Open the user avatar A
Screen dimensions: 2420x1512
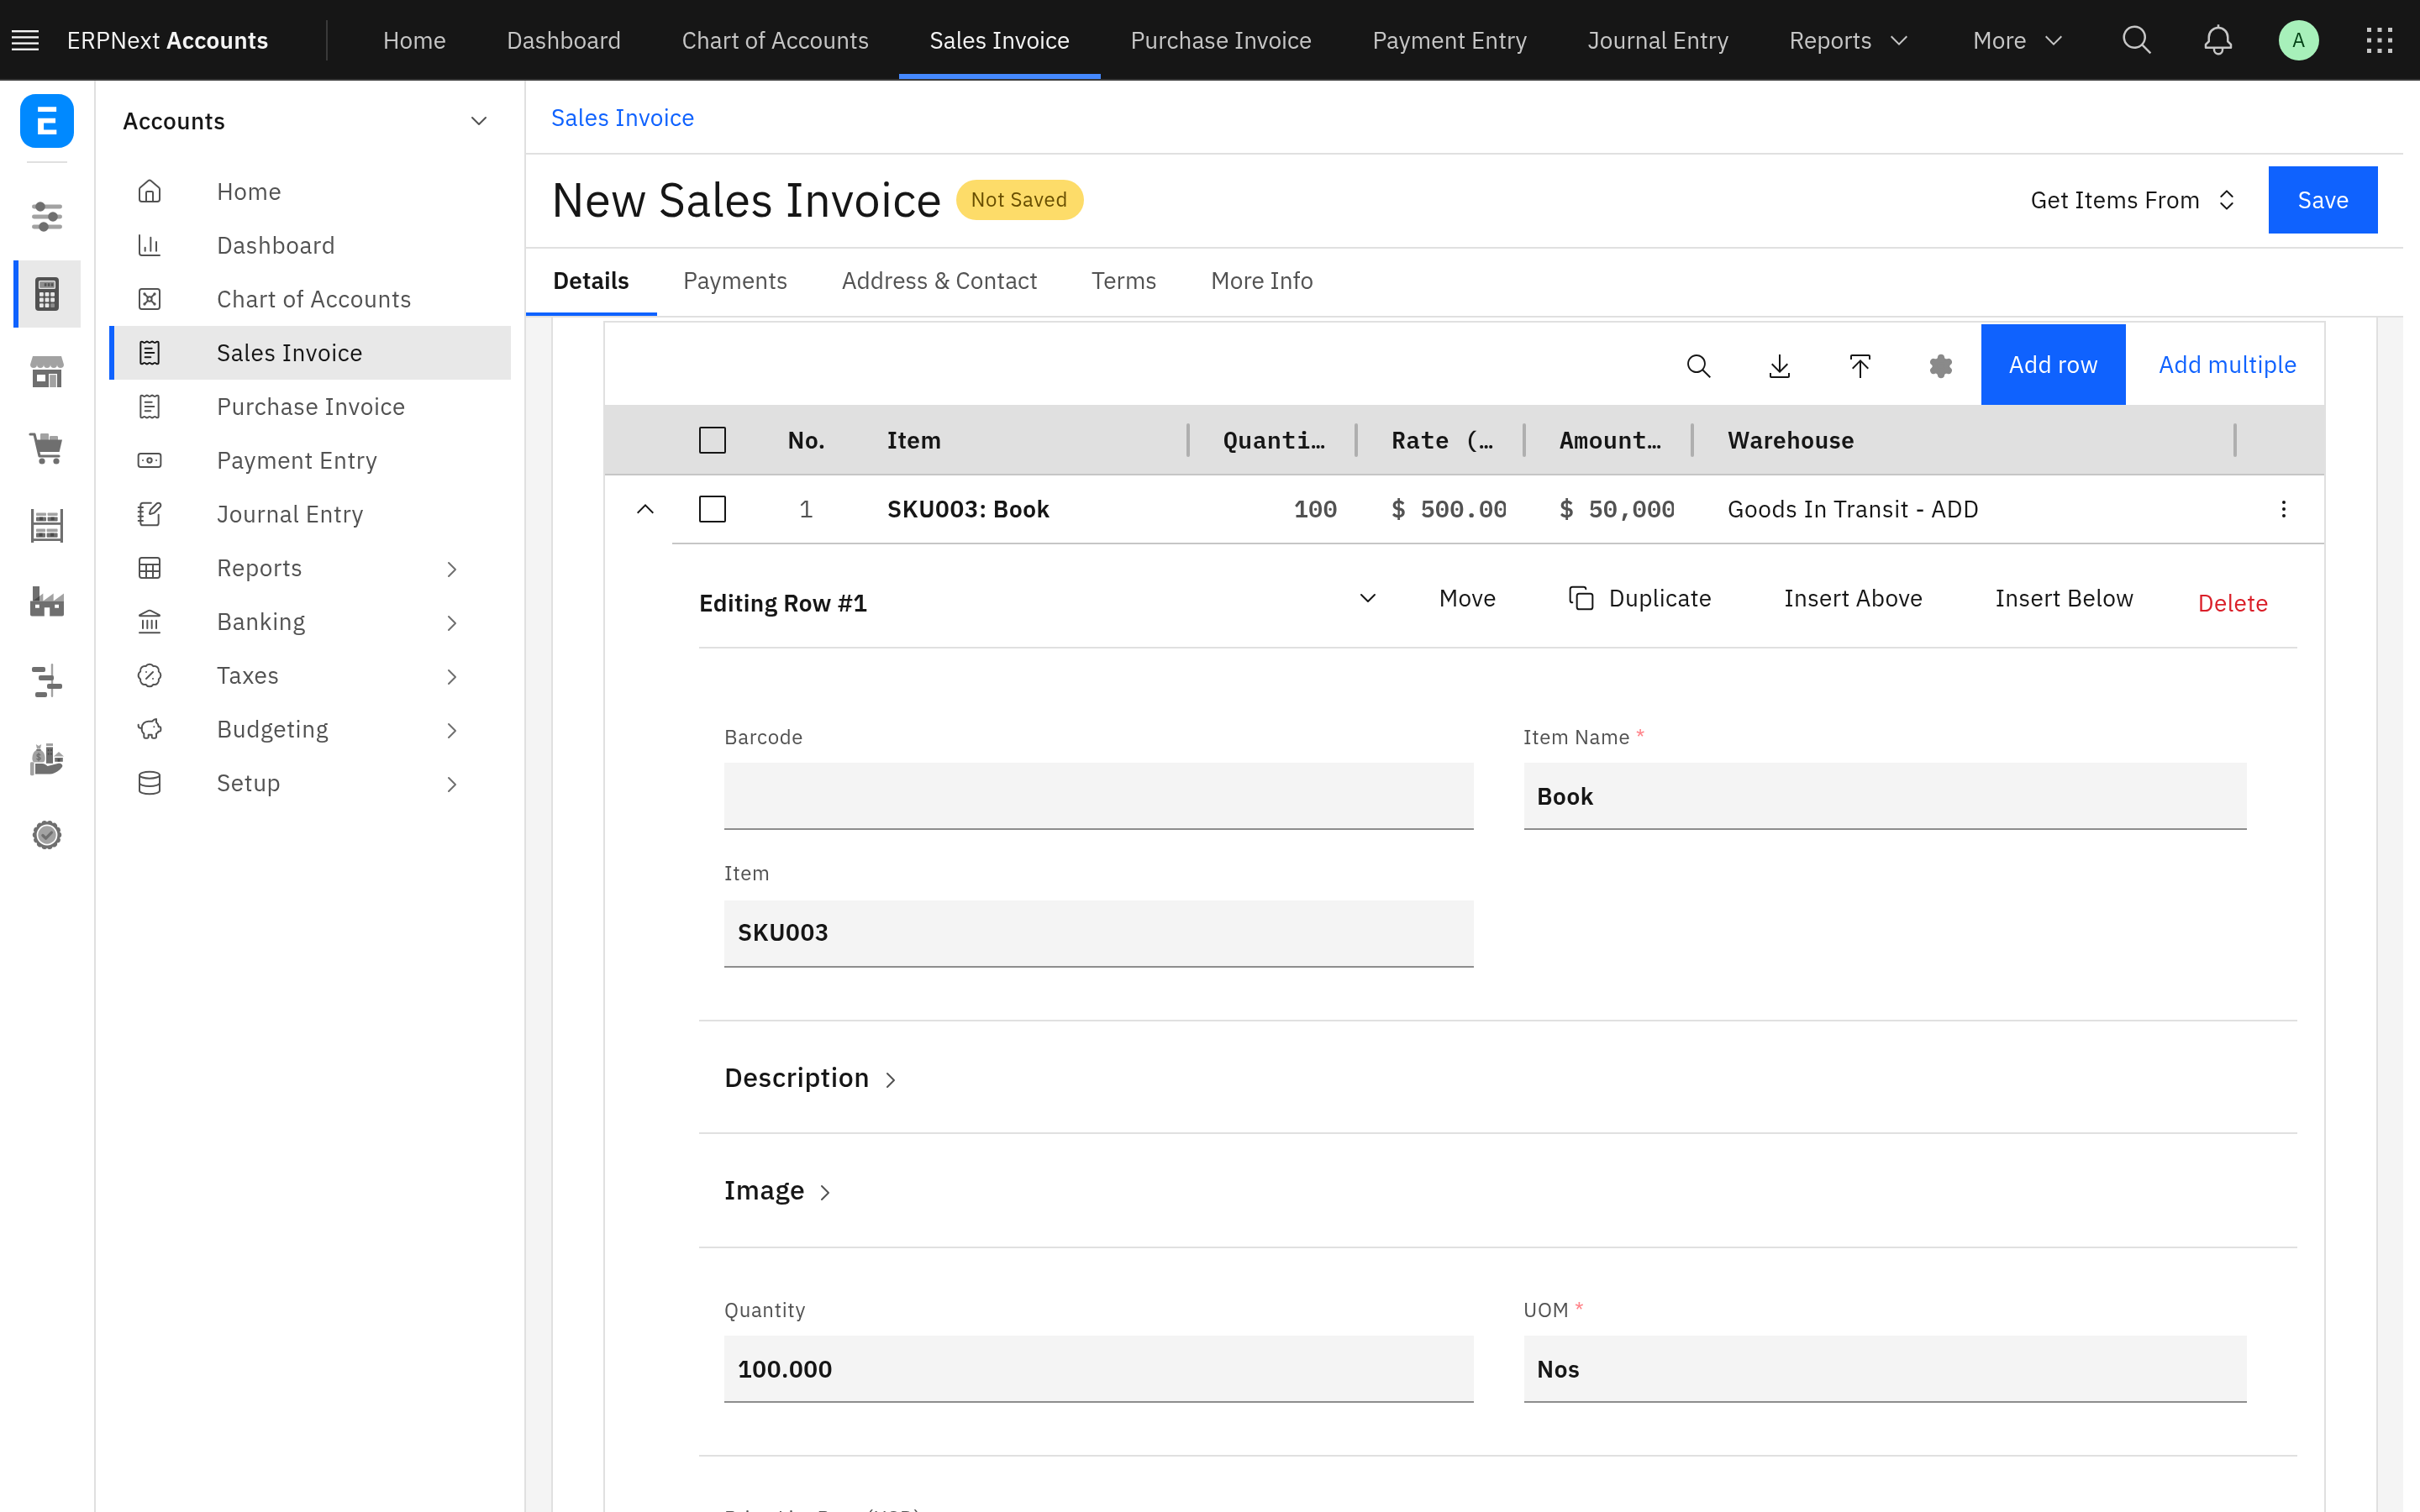2298,40
